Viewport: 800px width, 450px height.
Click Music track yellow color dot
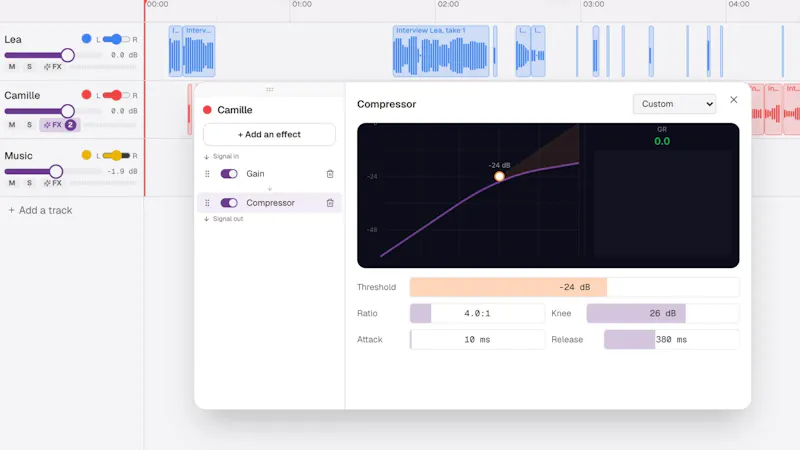click(86, 155)
